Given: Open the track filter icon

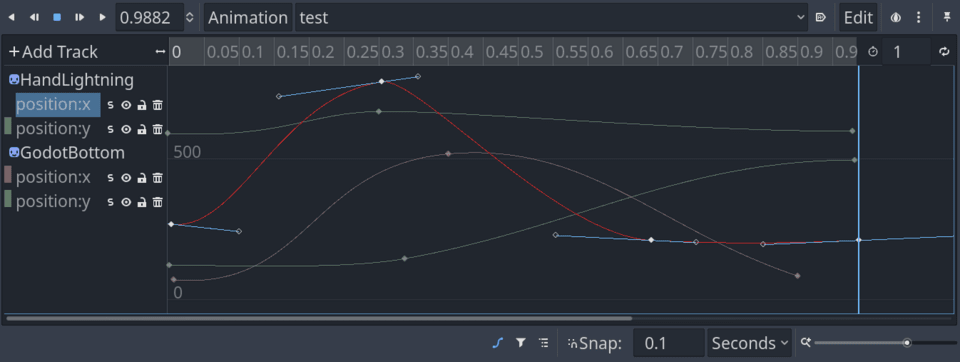Looking at the screenshot, I should [520, 343].
